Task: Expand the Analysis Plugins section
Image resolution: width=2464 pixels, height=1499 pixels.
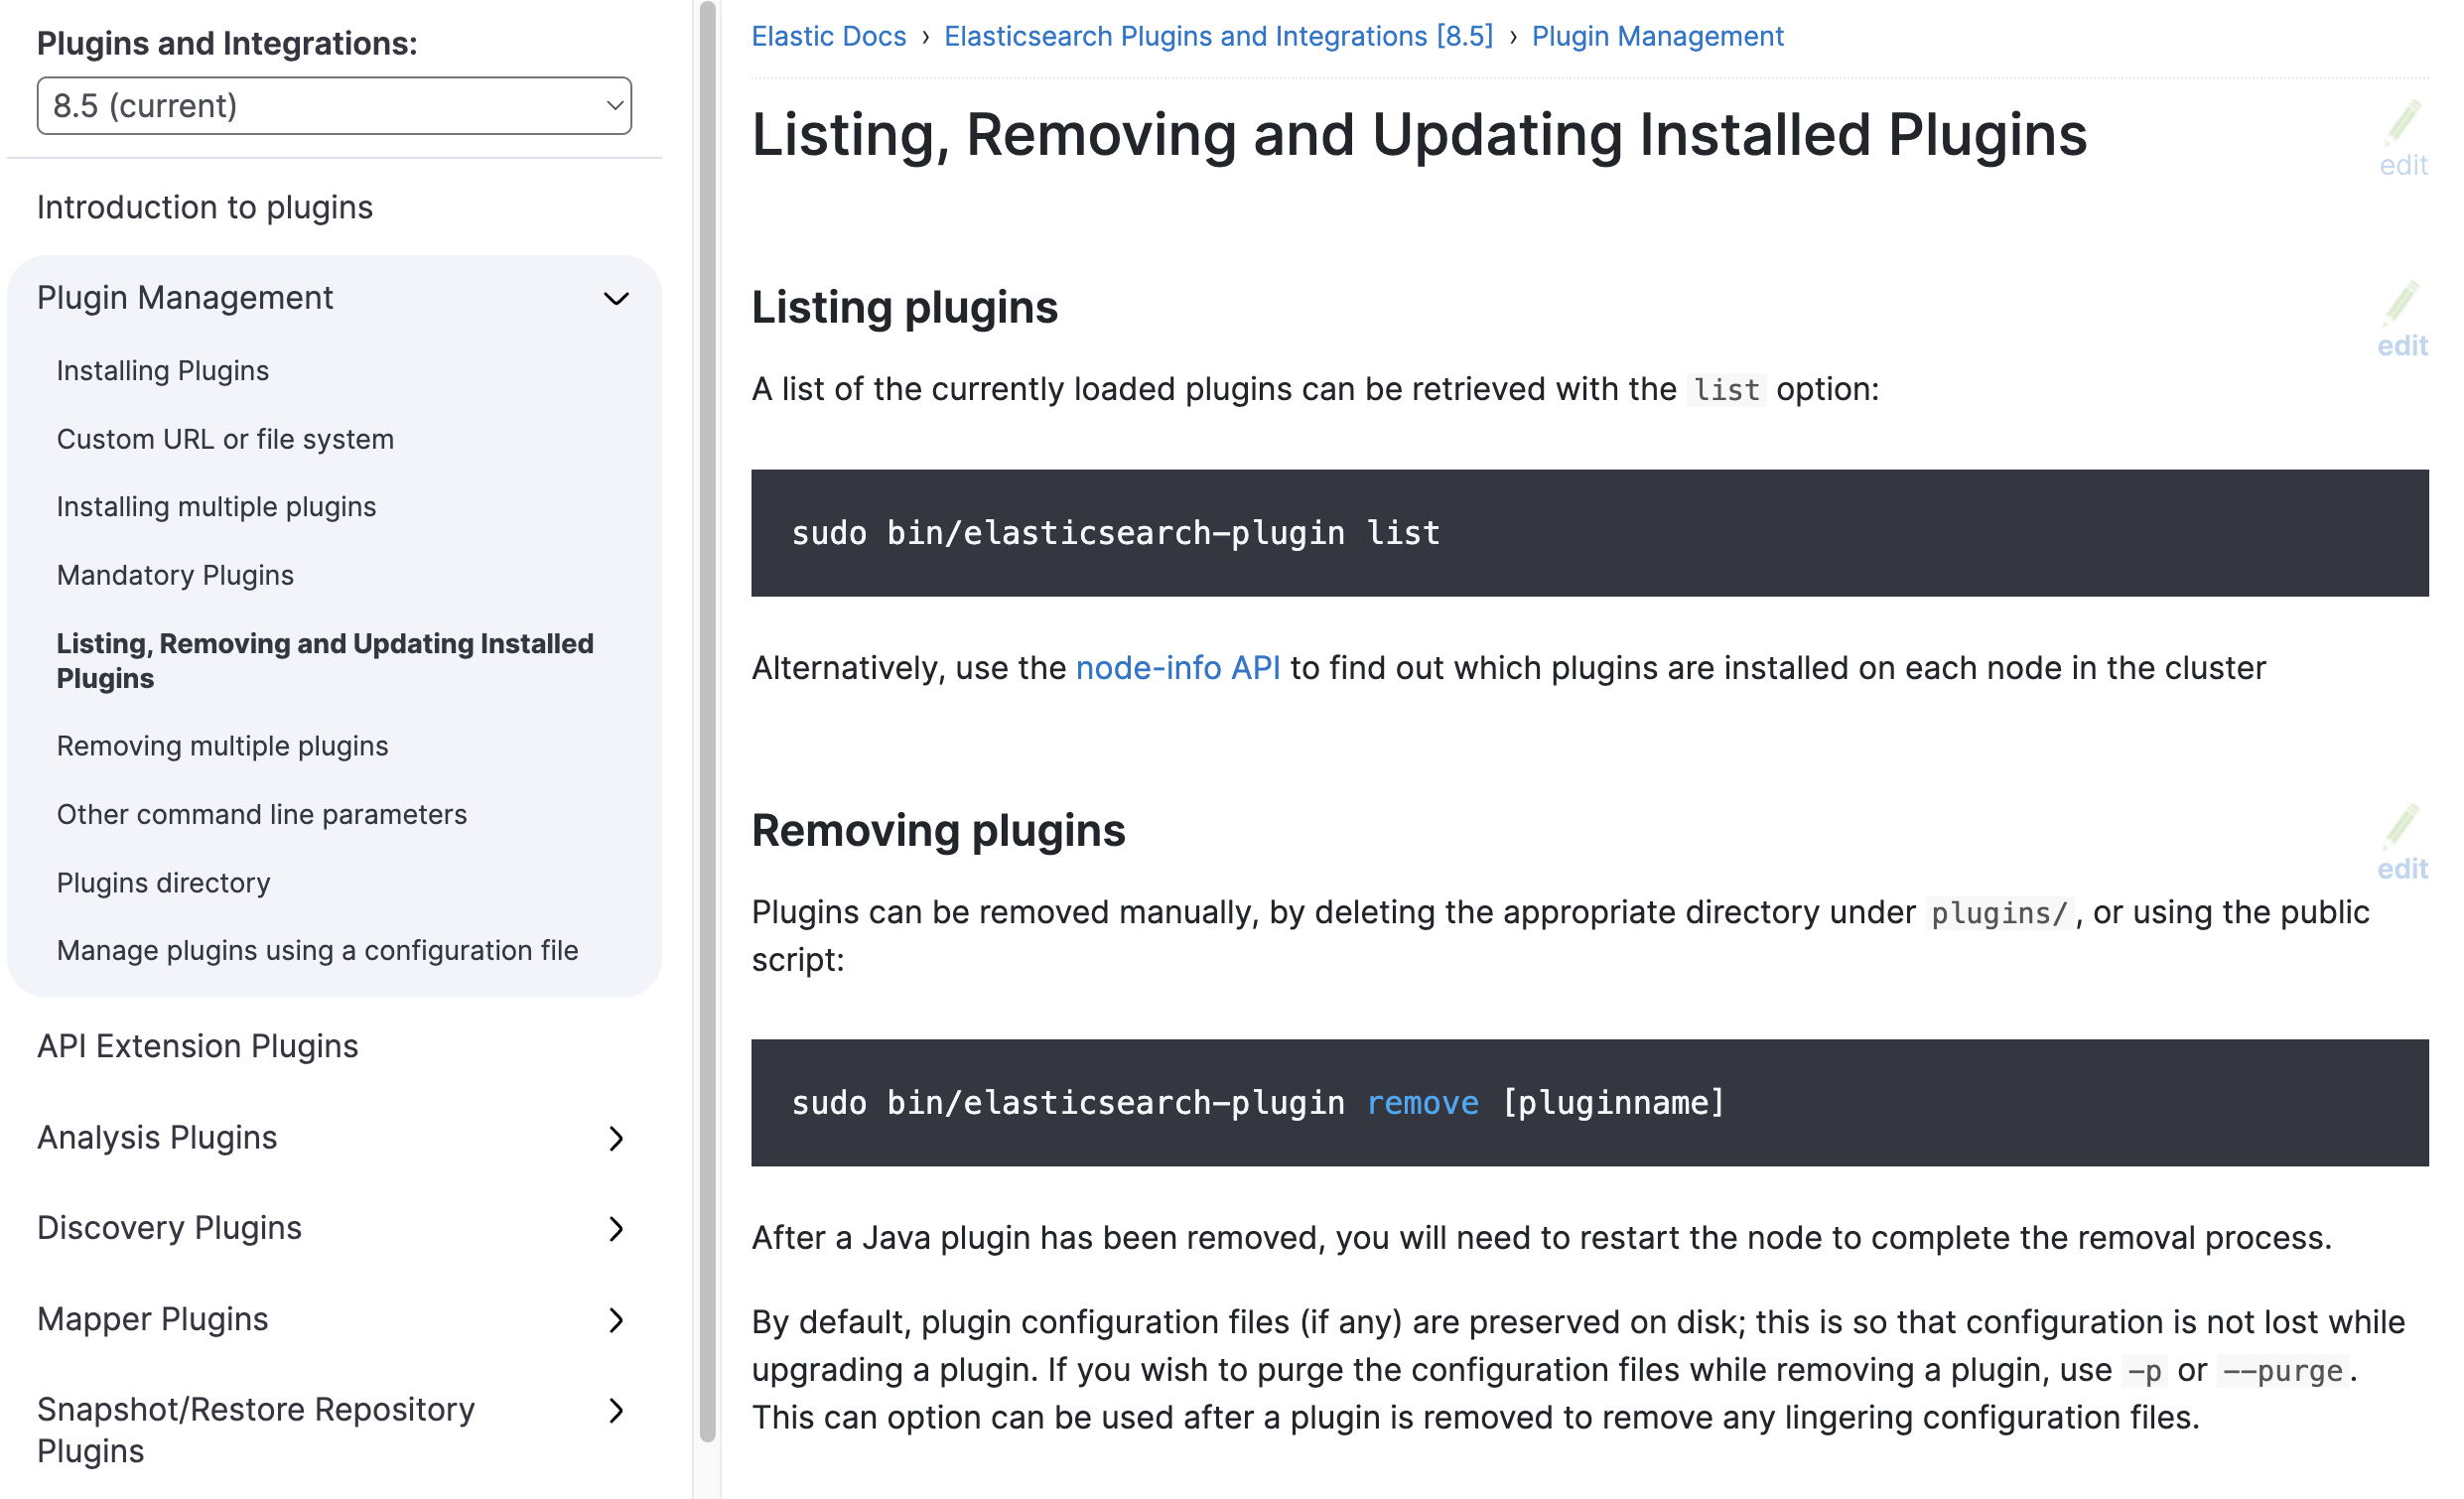Action: click(x=617, y=1138)
